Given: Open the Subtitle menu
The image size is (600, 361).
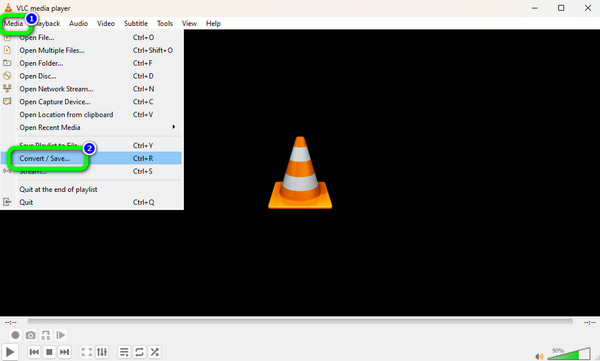Looking at the screenshot, I should 136,23.
